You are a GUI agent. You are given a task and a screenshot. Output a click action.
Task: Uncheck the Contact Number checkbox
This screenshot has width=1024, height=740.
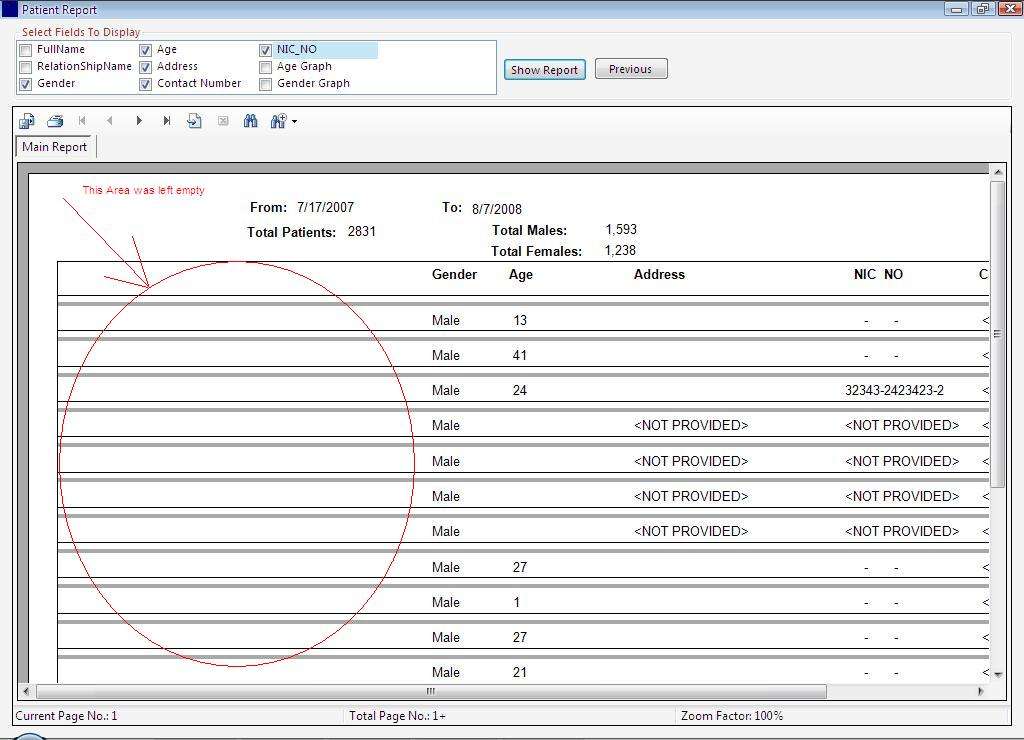pyautogui.click(x=146, y=84)
